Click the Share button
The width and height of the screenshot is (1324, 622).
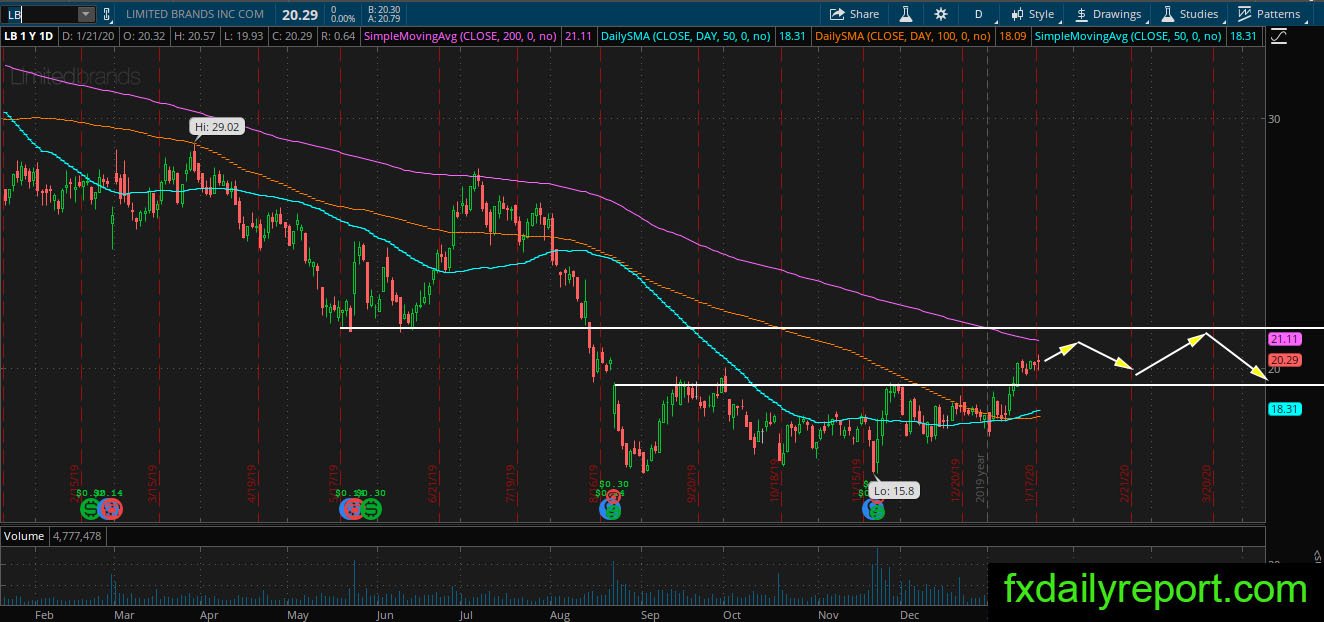(854, 14)
